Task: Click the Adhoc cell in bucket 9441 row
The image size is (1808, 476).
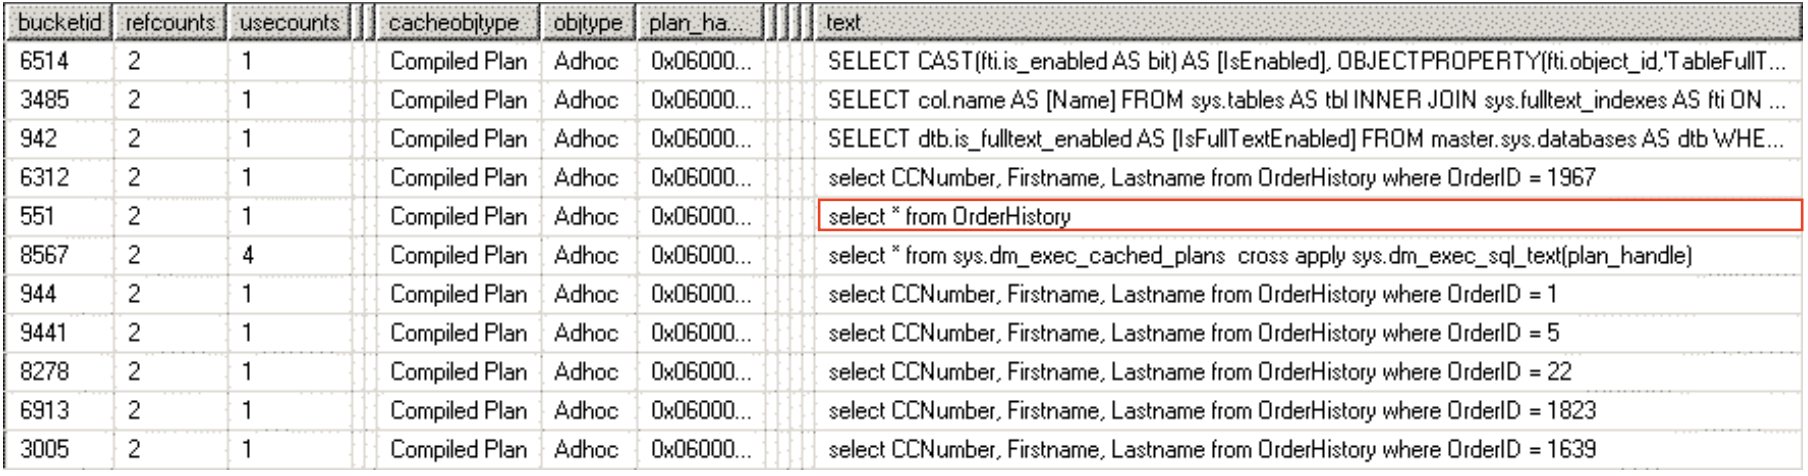Action: pyautogui.click(x=586, y=333)
